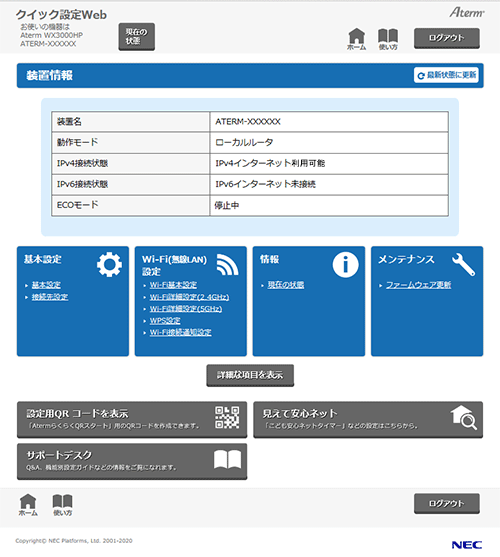Click the 設定用QR コードを表示 banner
This screenshot has height=557, width=500.
pos(132,420)
